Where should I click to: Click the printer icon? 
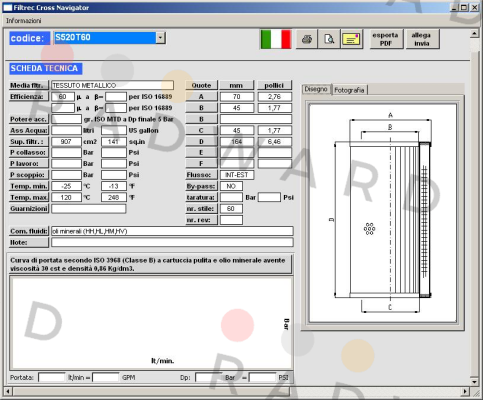tap(307, 39)
